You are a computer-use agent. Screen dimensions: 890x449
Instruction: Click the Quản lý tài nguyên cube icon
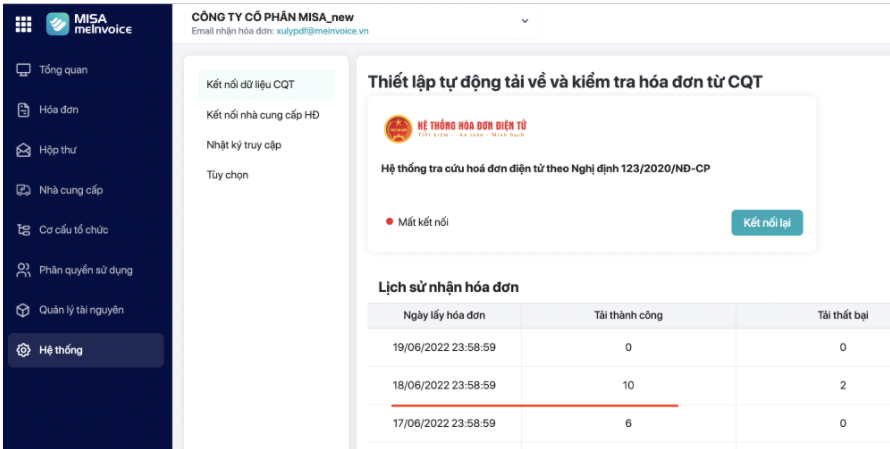pyautogui.click(x=23, y=310)
